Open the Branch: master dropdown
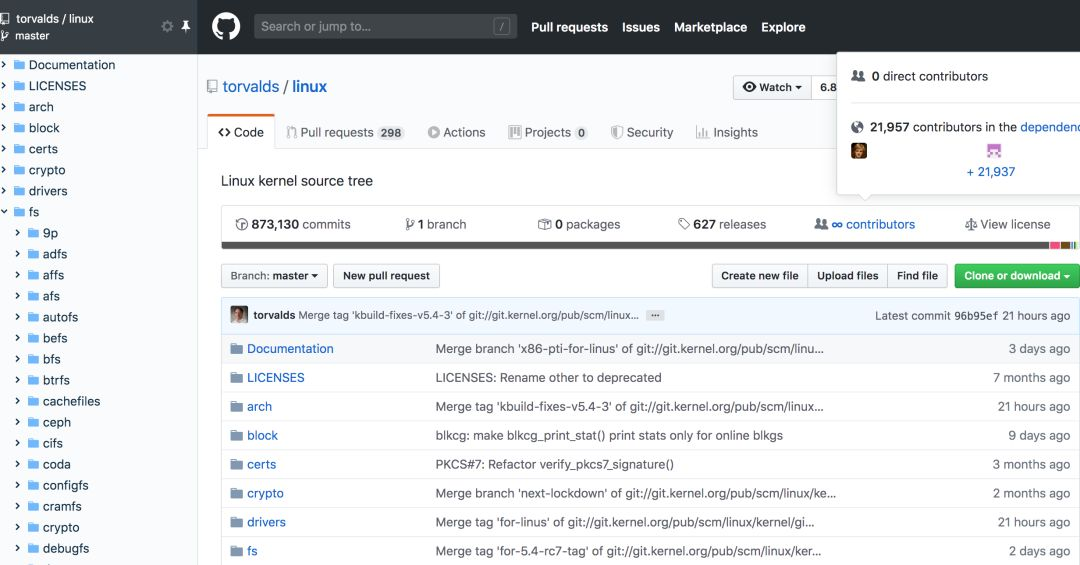The width and height of the screenshot is (1080, 565). pyautogui.click(x=274, y=276)
